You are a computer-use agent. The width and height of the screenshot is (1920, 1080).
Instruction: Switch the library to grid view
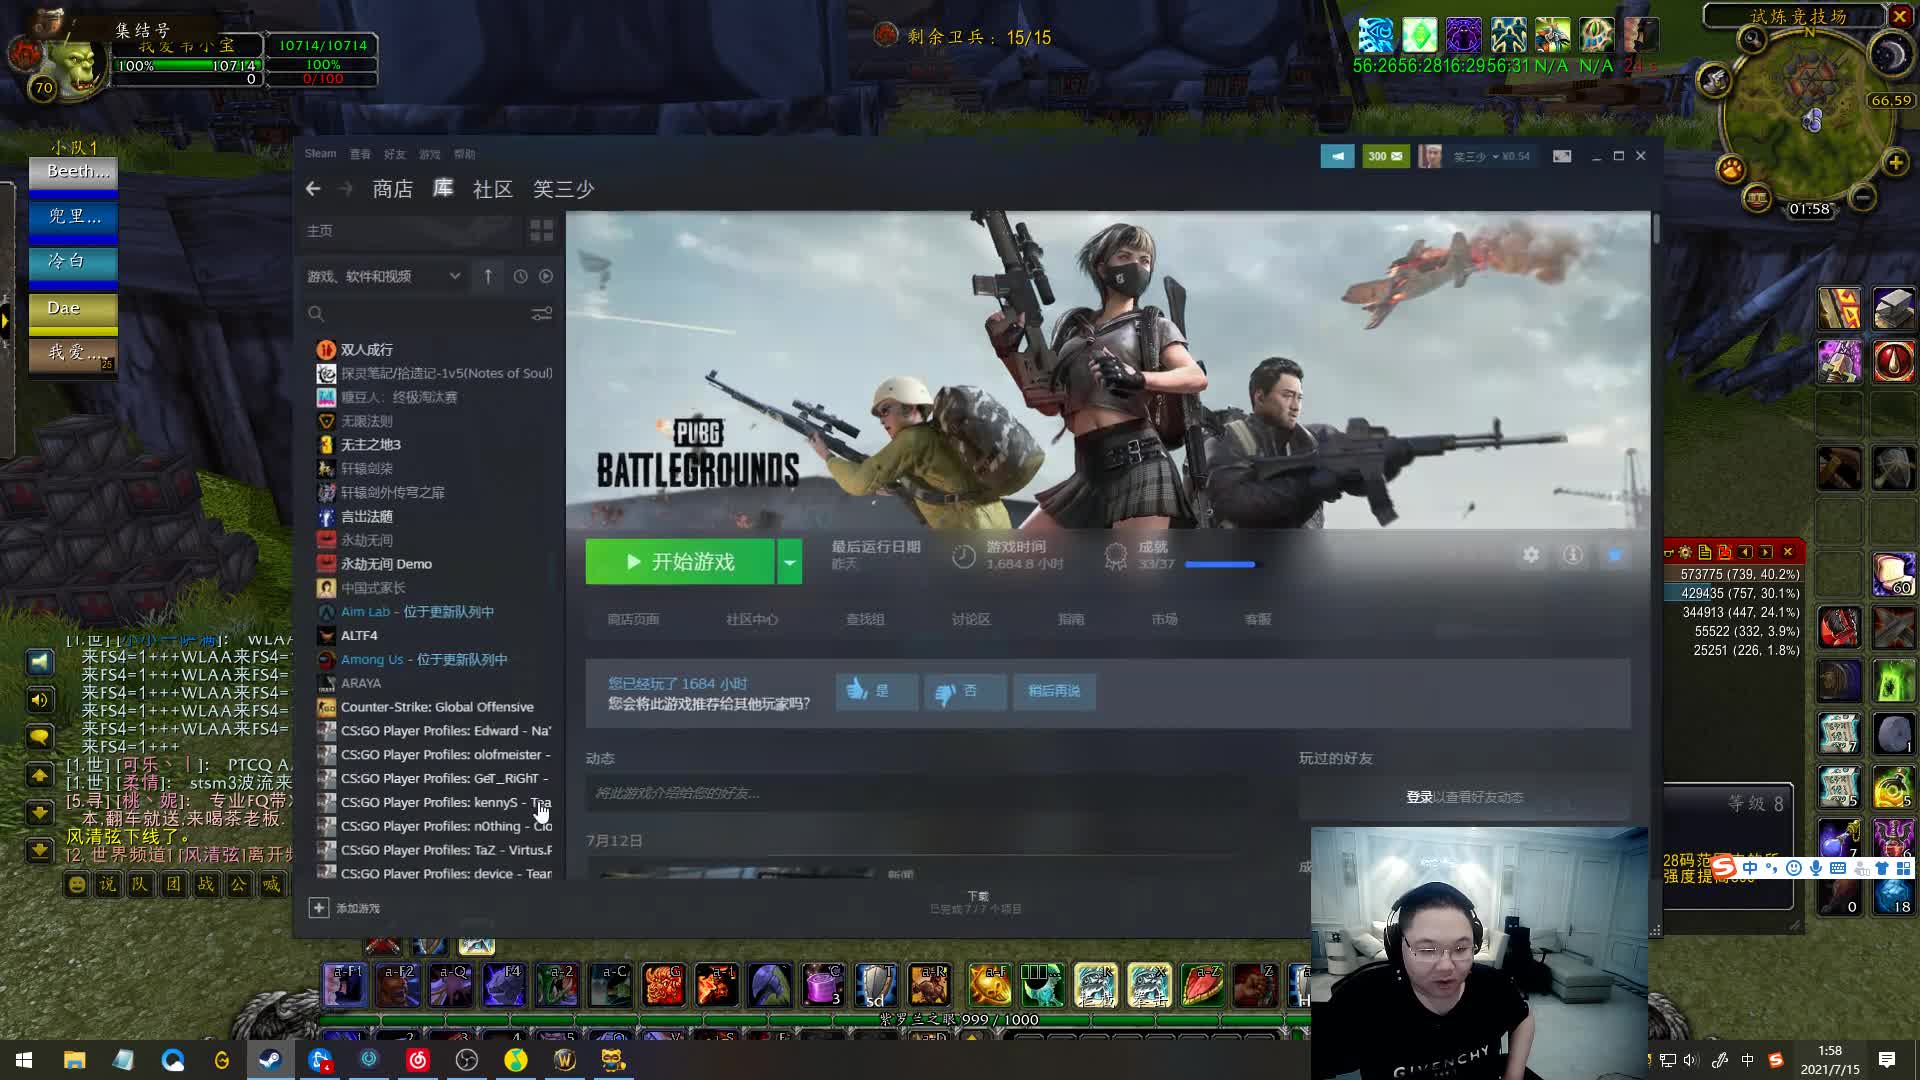coord(541,231)
